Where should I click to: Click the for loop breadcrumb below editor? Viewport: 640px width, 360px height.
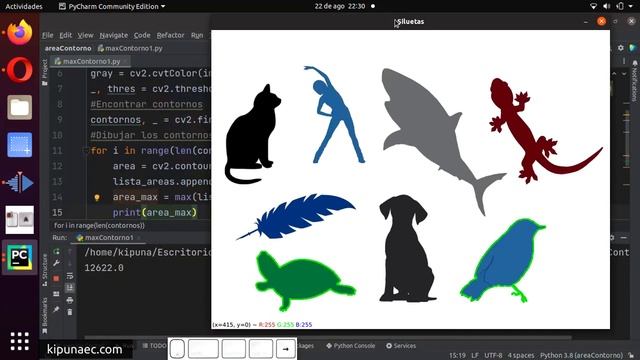[x=99, y=225]
